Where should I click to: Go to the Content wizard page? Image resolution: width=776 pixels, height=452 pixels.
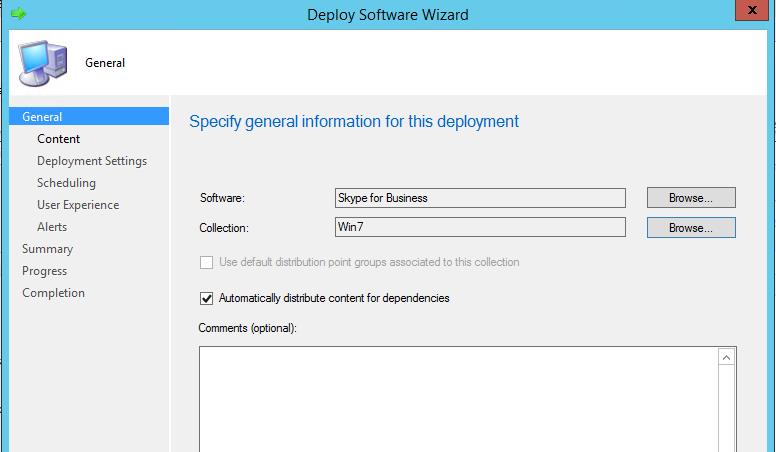pyautogui.click(x=58, y=139)
